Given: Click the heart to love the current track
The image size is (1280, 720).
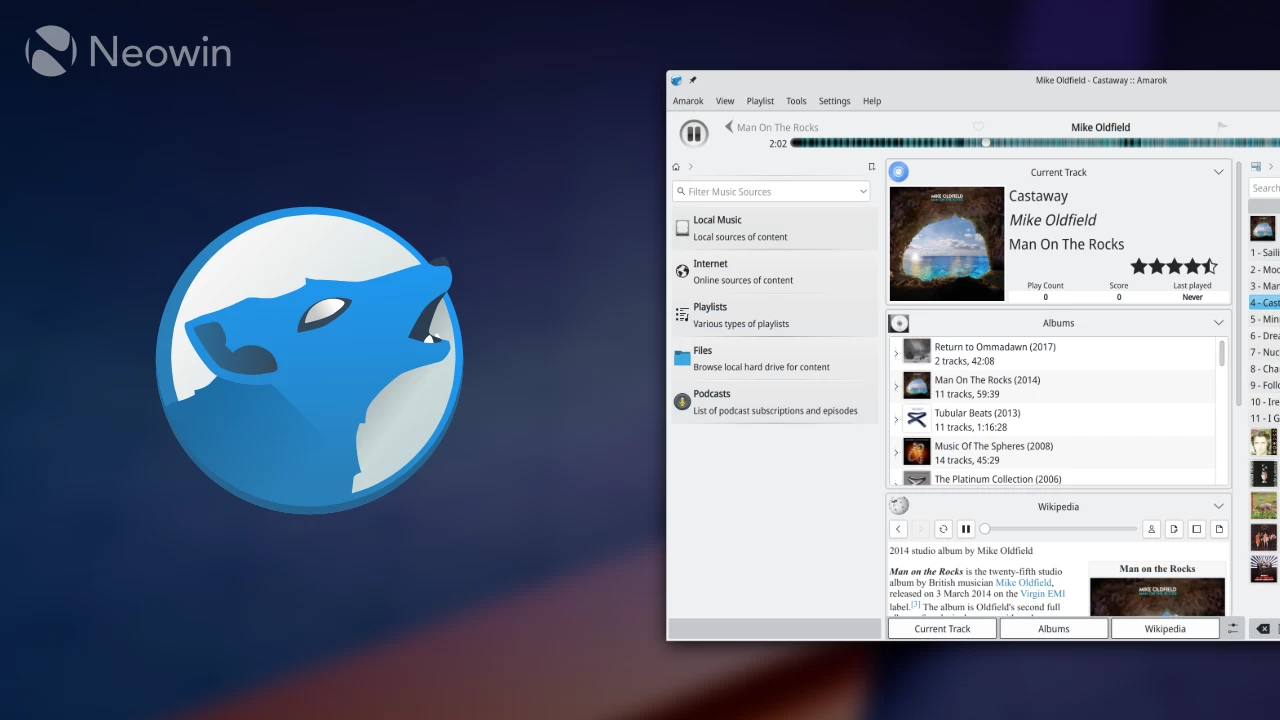Looking at the screenshot, I should pyautogui.click(x=978, y=127).
